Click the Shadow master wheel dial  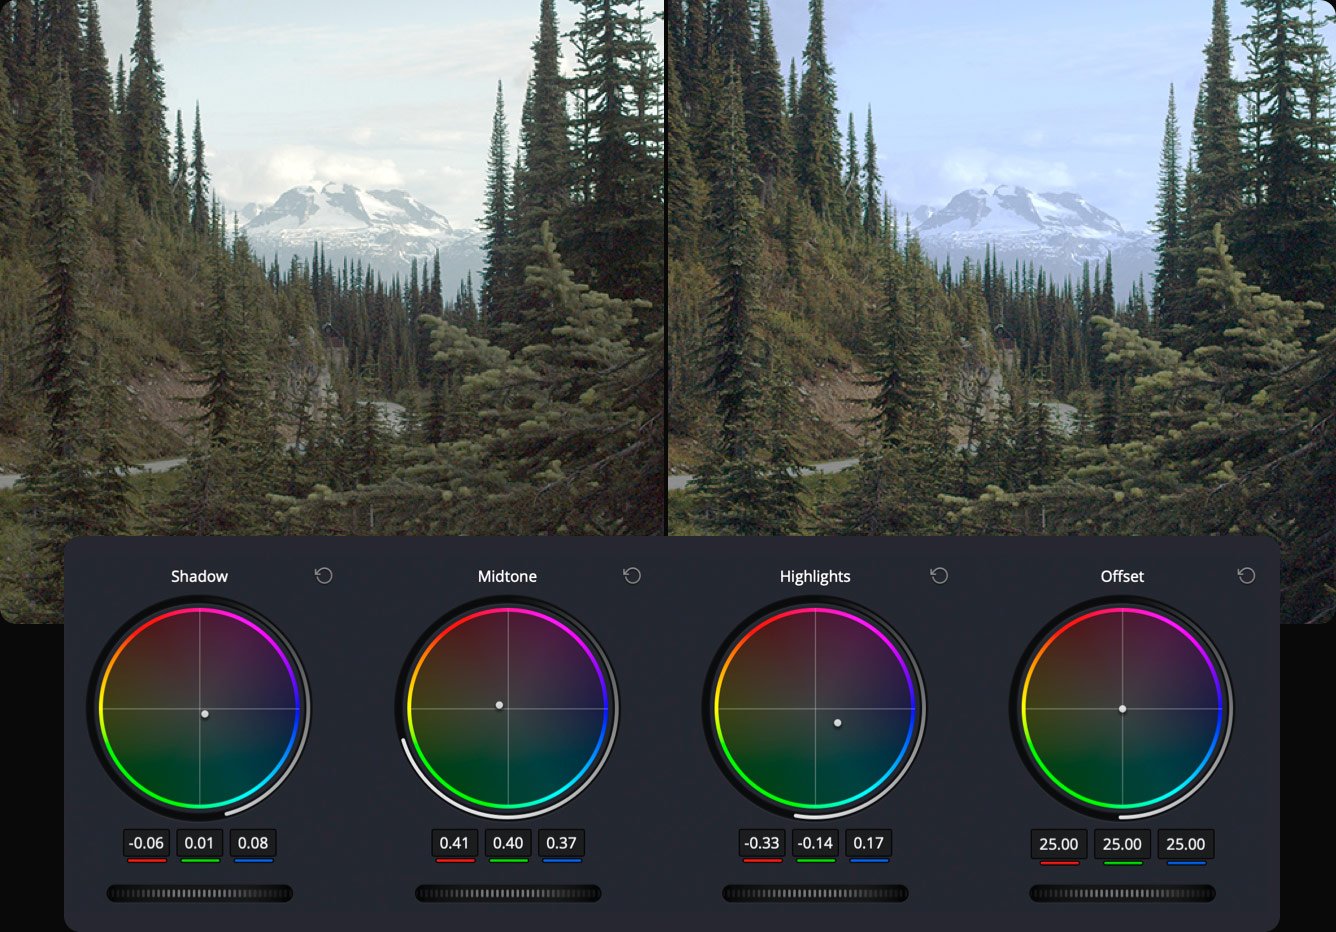(199, 891)
